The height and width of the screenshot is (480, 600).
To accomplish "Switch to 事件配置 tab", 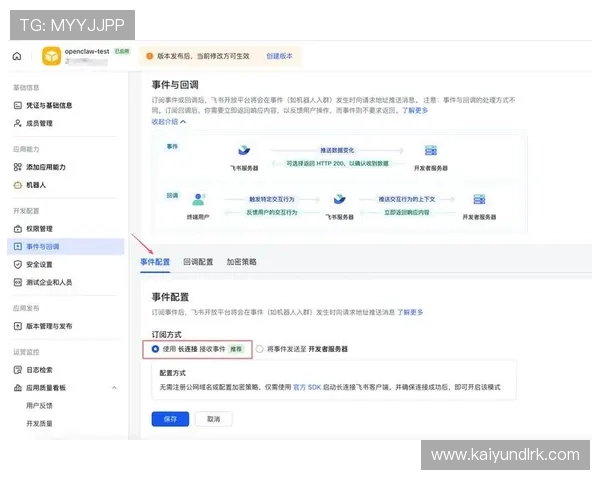I will [155, 262].
